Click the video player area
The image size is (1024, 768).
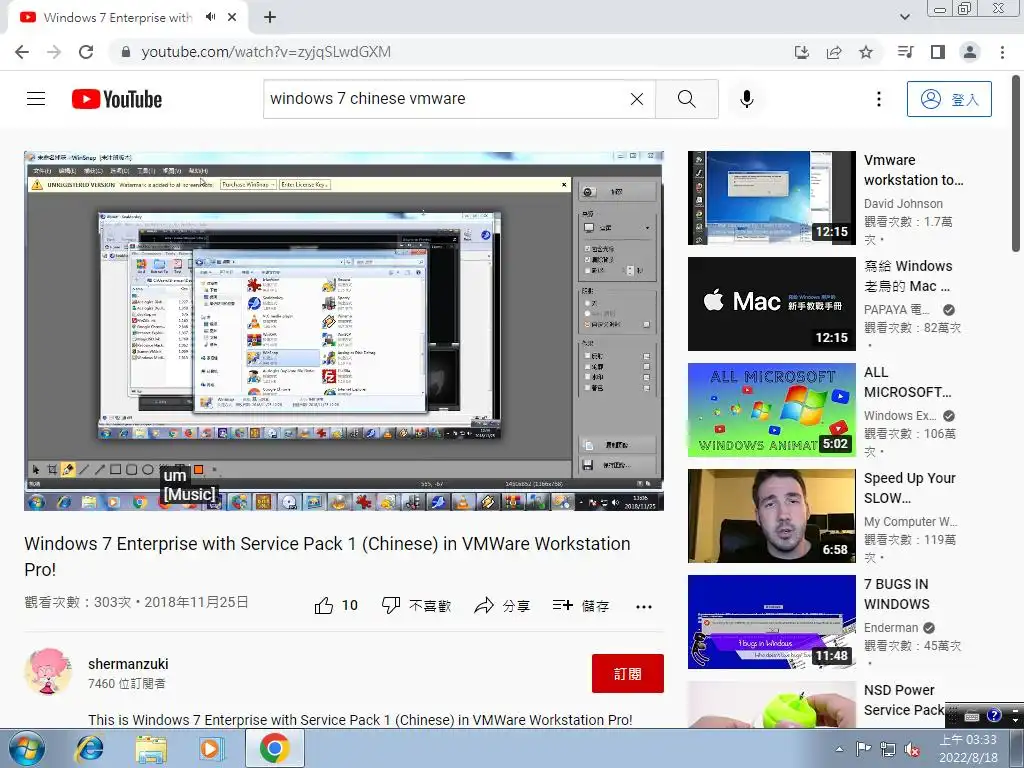tap(344, 331)
